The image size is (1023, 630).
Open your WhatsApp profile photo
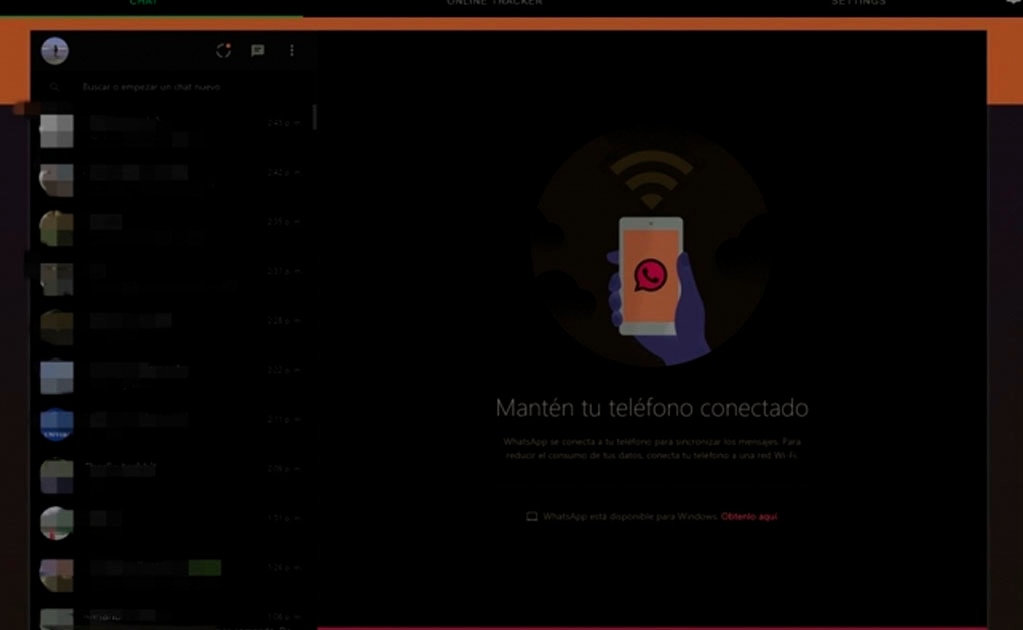(55, 51)
